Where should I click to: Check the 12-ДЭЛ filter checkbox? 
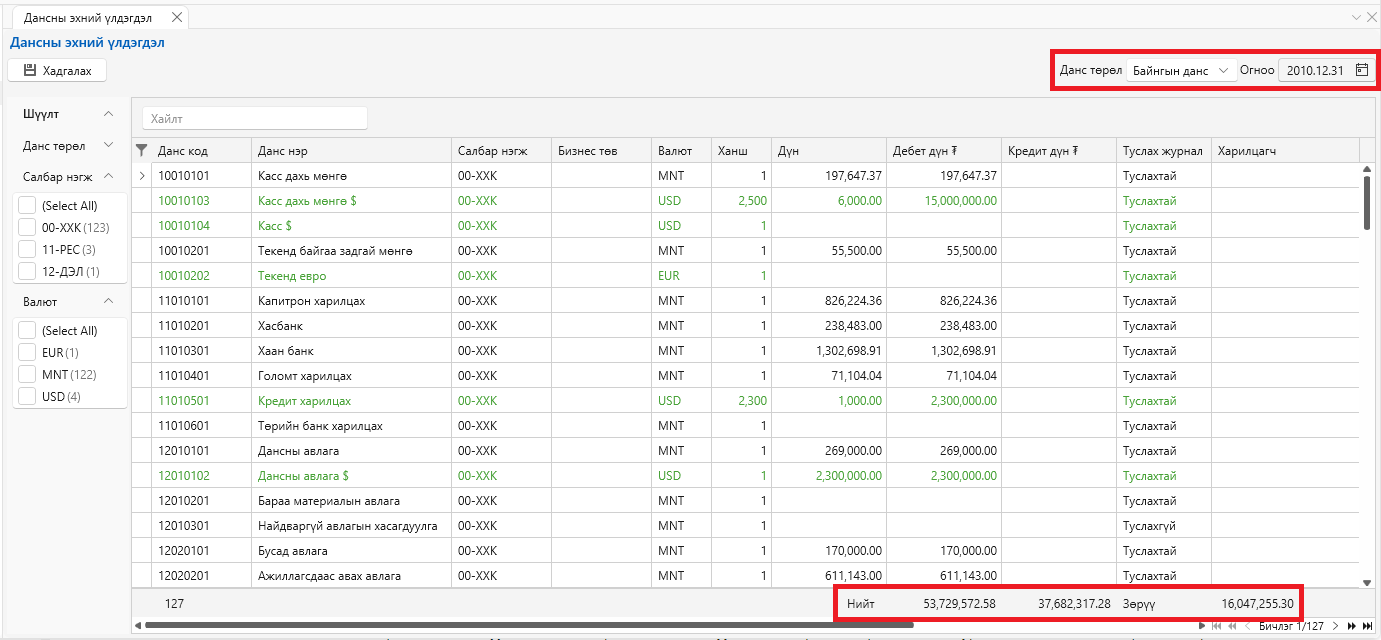(27, 271)
